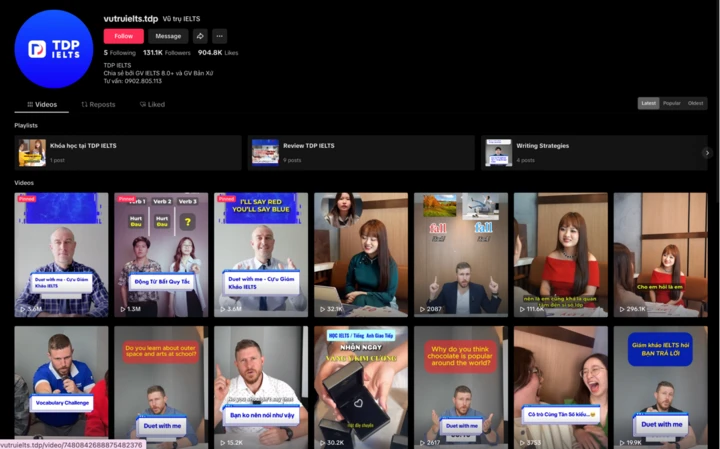The height and width of the screenshot is (449, 720).
Task: Sort videos by Oldest
Action: (x=695, y=103)
